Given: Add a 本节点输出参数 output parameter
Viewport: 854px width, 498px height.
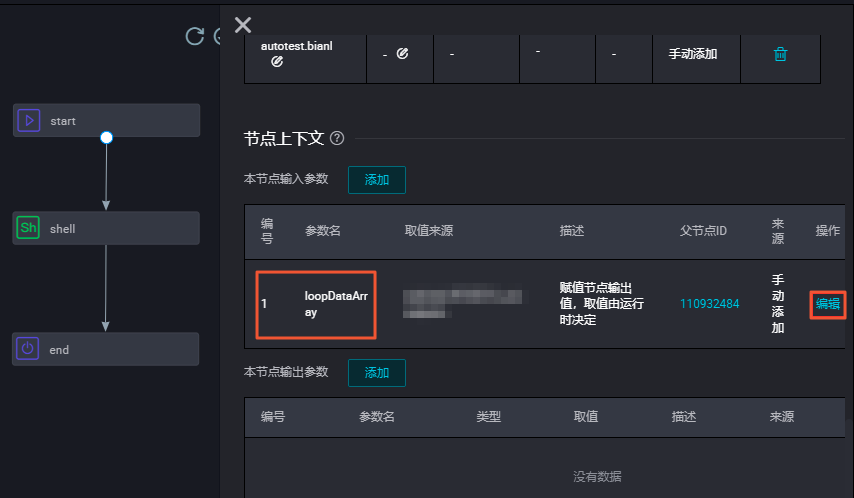Looking at the screenshot, I should pyautogui.click(x=377, y=373).
